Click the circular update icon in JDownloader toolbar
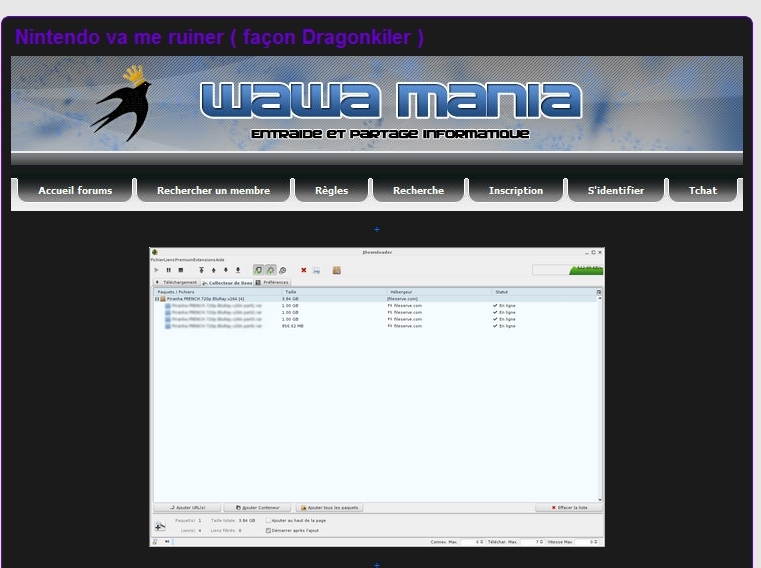 pyautogui.click(x=282, y=270)
